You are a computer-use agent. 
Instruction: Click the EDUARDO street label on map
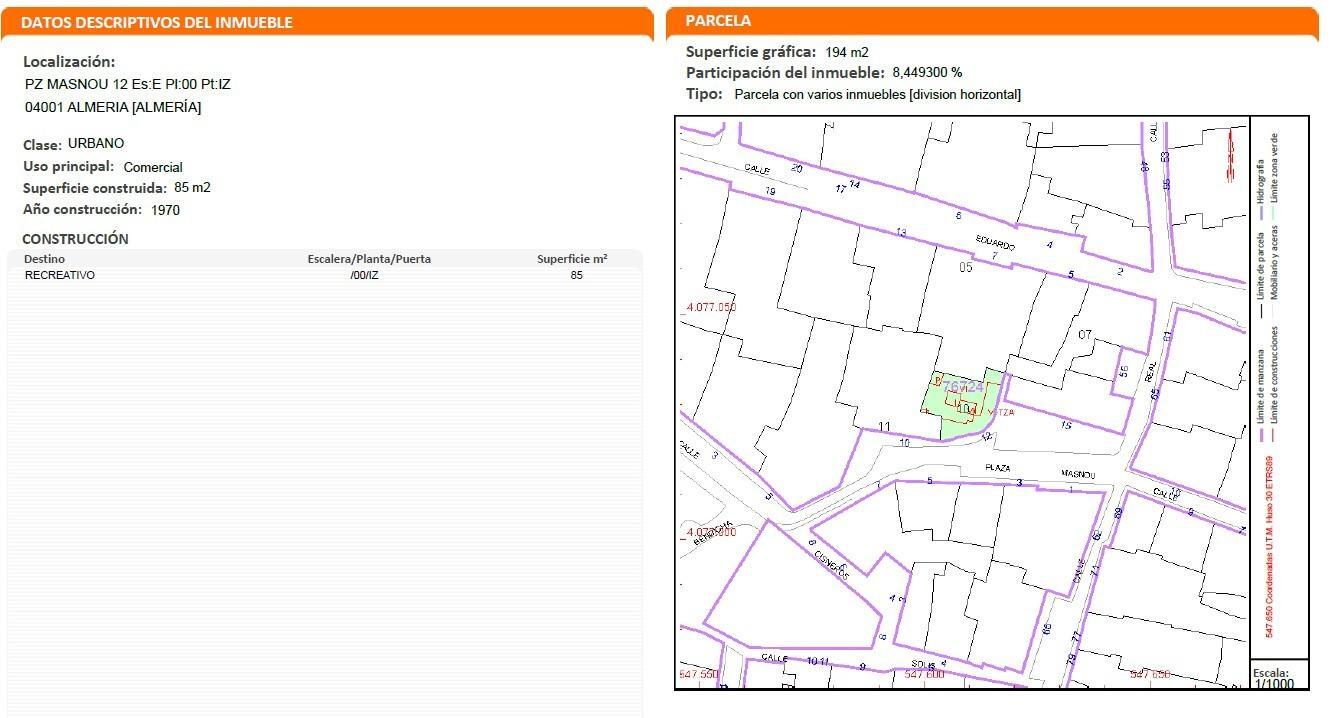point(996,245)
